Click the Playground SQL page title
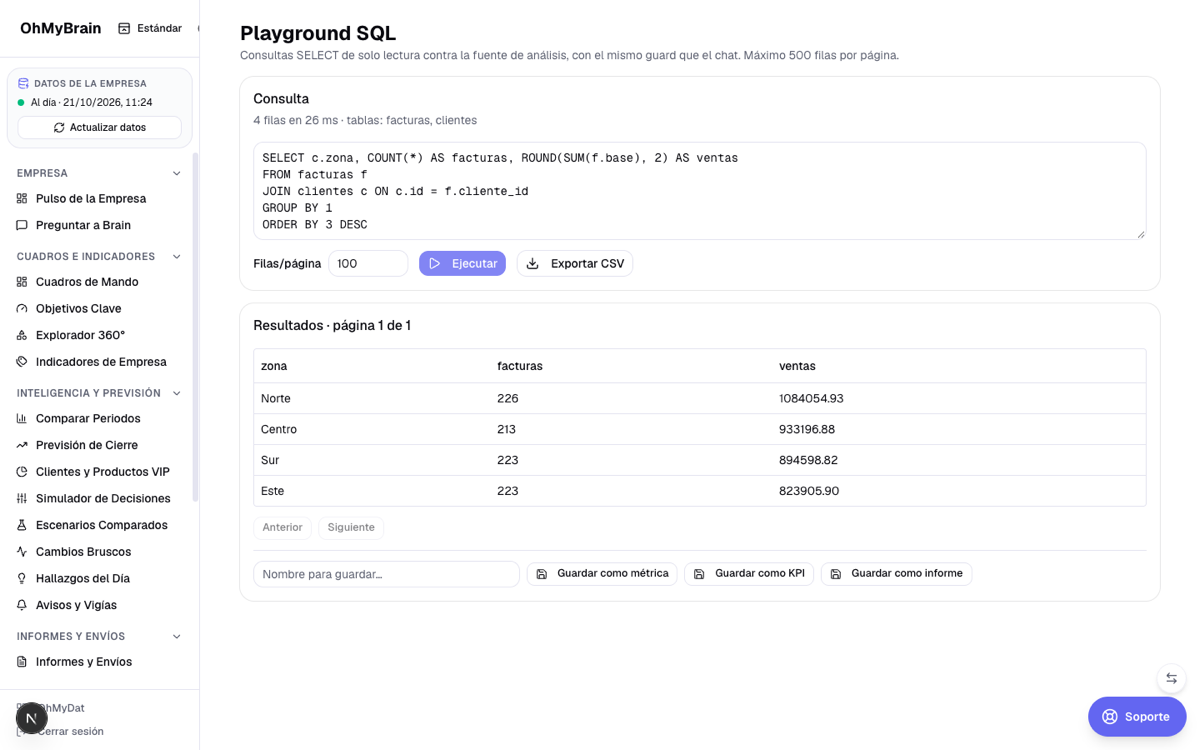The image size is (1200, 750). click(x=318, y=34)
